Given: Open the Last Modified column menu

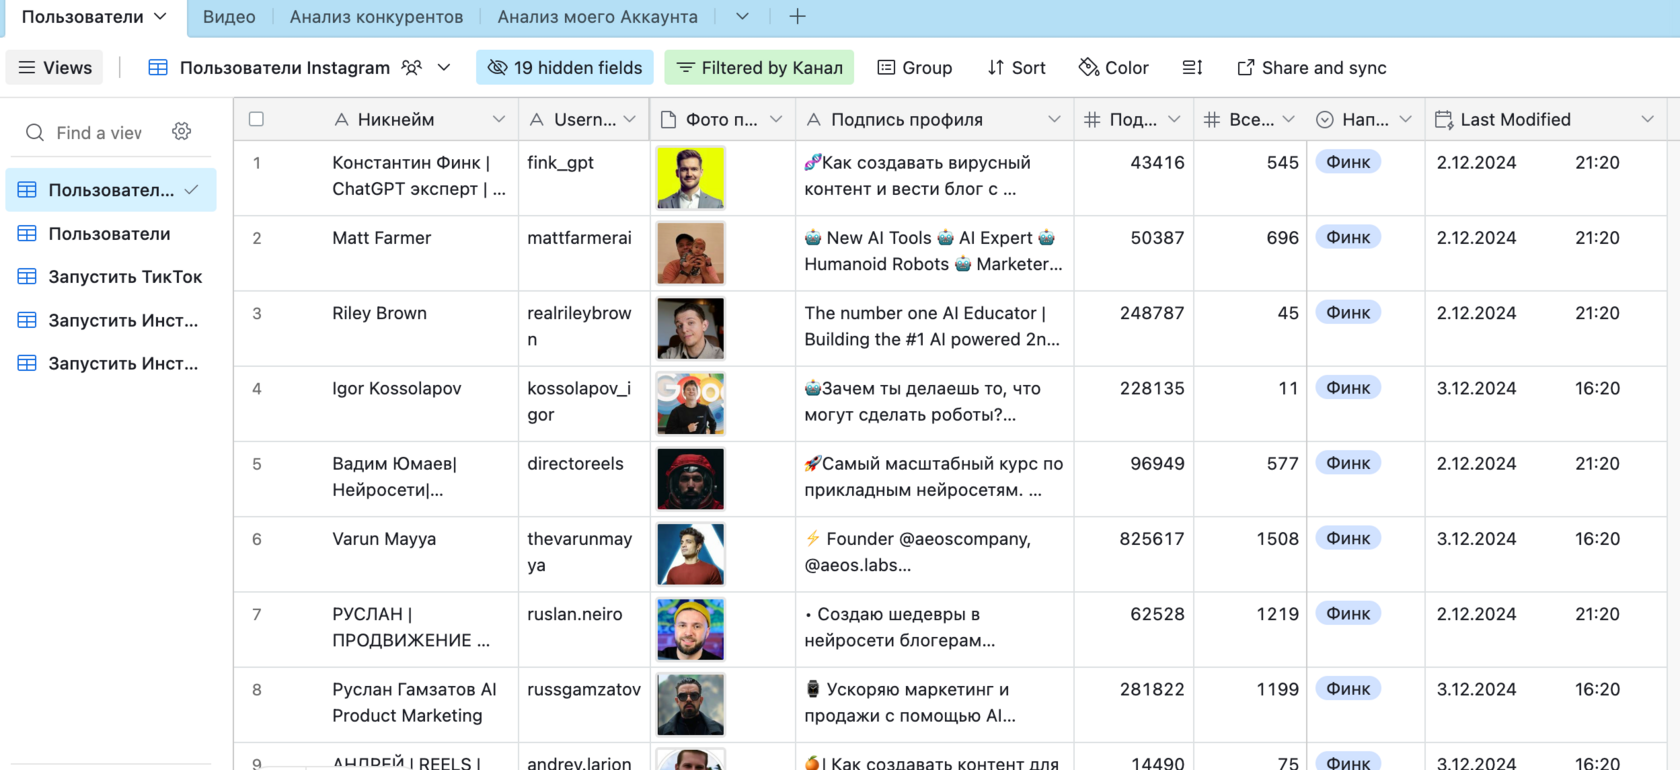Looking at the screenshot, I should (x=1647, y=120).
